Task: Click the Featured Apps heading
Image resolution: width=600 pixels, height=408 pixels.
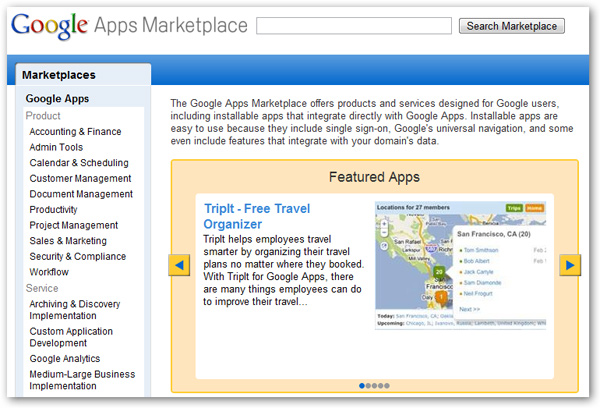Action: click(374, 177)
